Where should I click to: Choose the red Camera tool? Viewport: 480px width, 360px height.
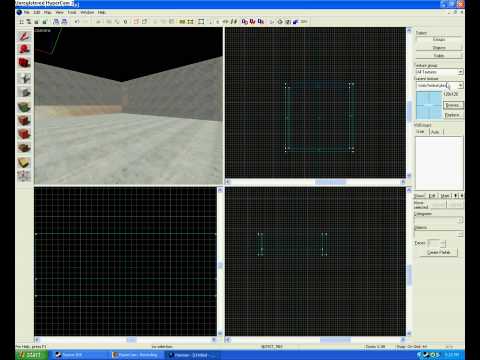click(x=24, y=63)
